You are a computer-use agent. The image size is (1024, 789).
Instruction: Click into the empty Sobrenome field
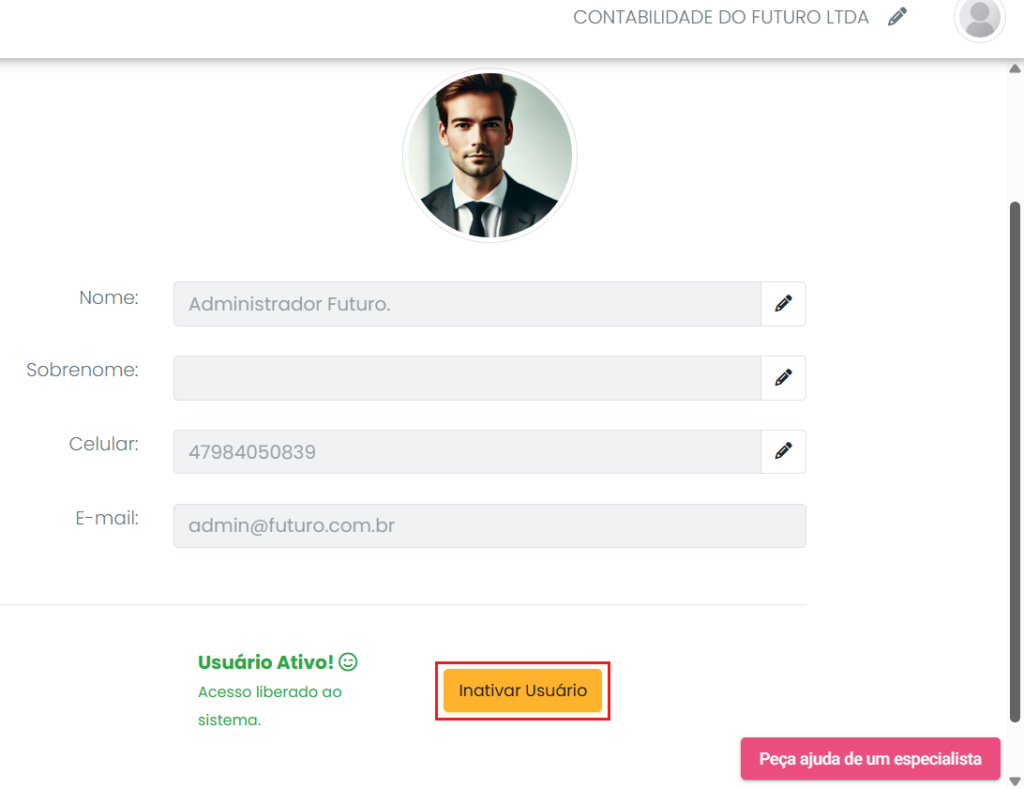[x=467, y=378]
